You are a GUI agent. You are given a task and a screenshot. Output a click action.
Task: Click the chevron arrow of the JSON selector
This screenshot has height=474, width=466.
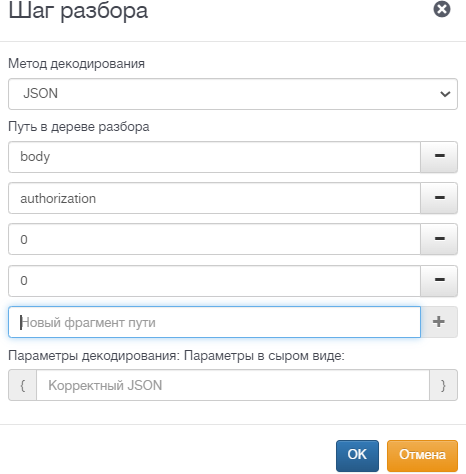pos(445,94)
